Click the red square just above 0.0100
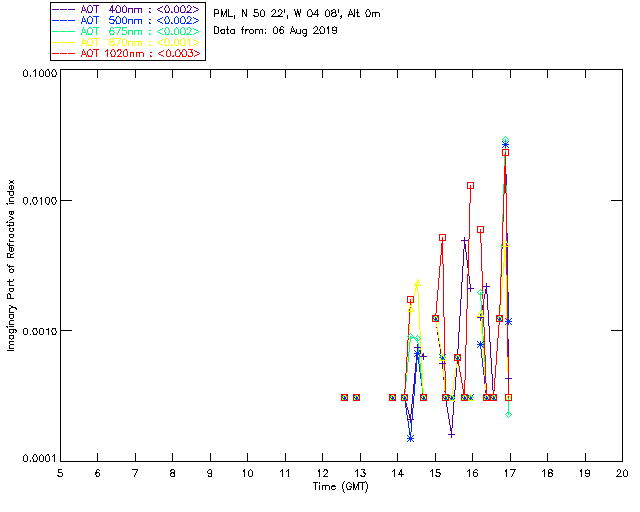The height and width of the screenshot is (512, 640). [470, 186]
